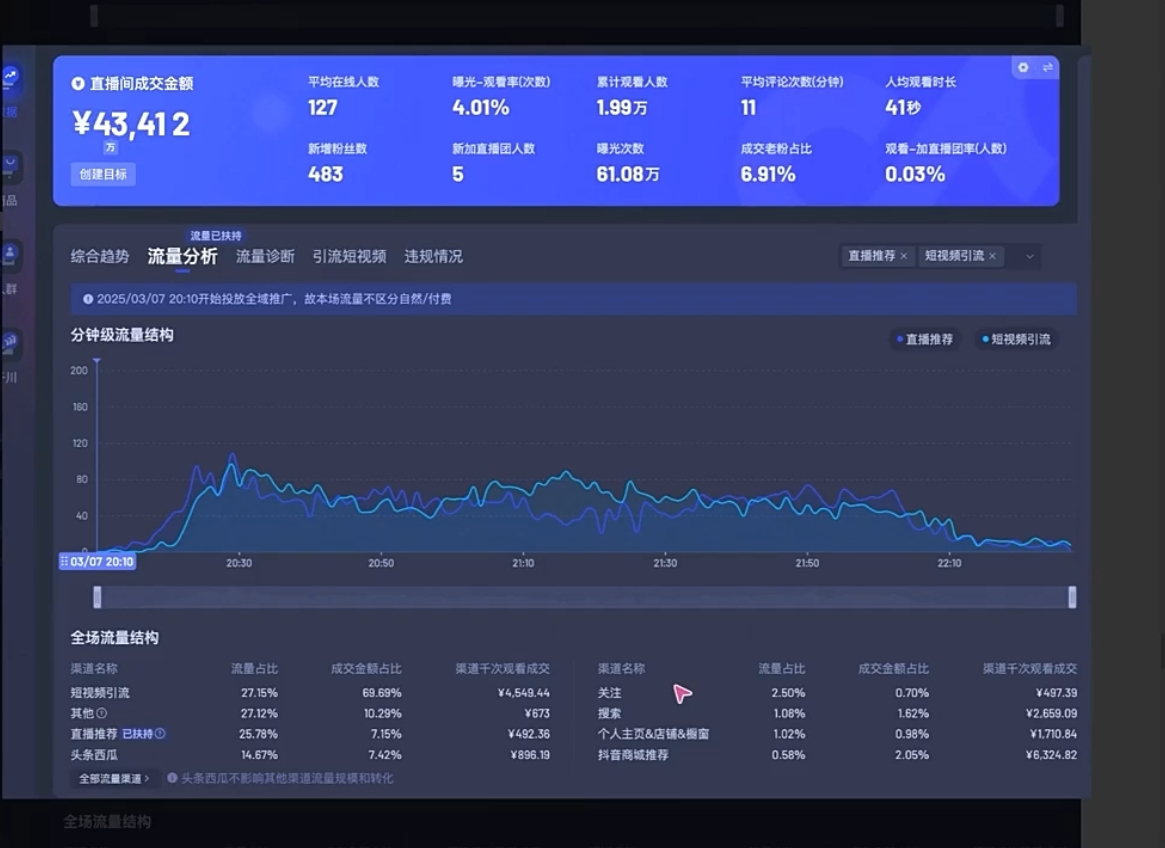1165x848 pixels.
Task: Click the swap-metrics arrows icon beside the gear
Action: (x=1048, y=67)
